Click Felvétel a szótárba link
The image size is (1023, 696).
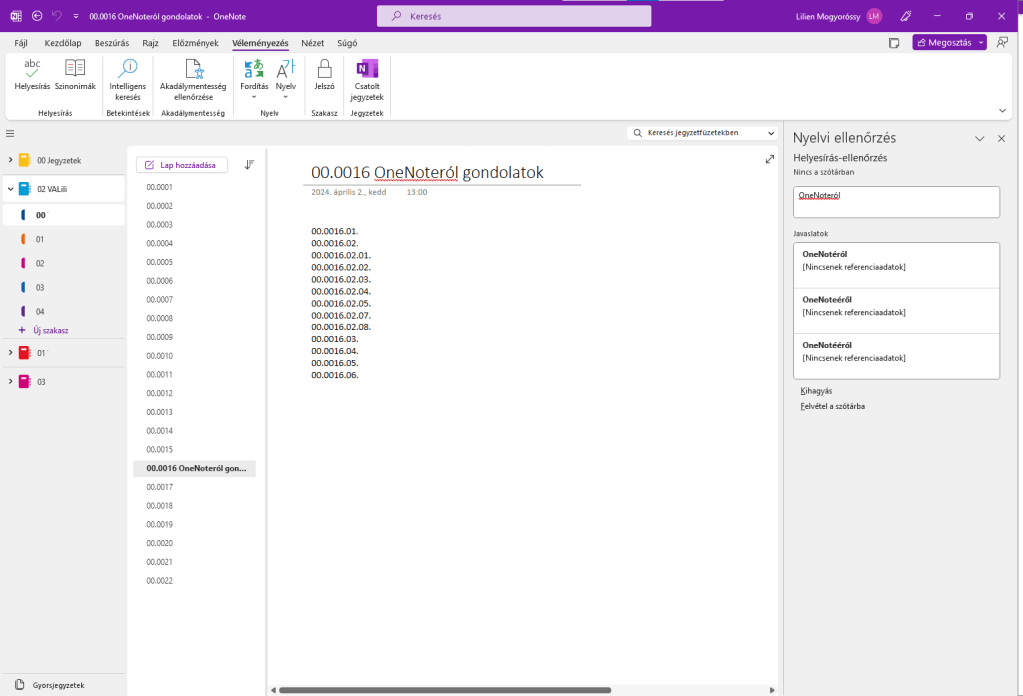832,406
